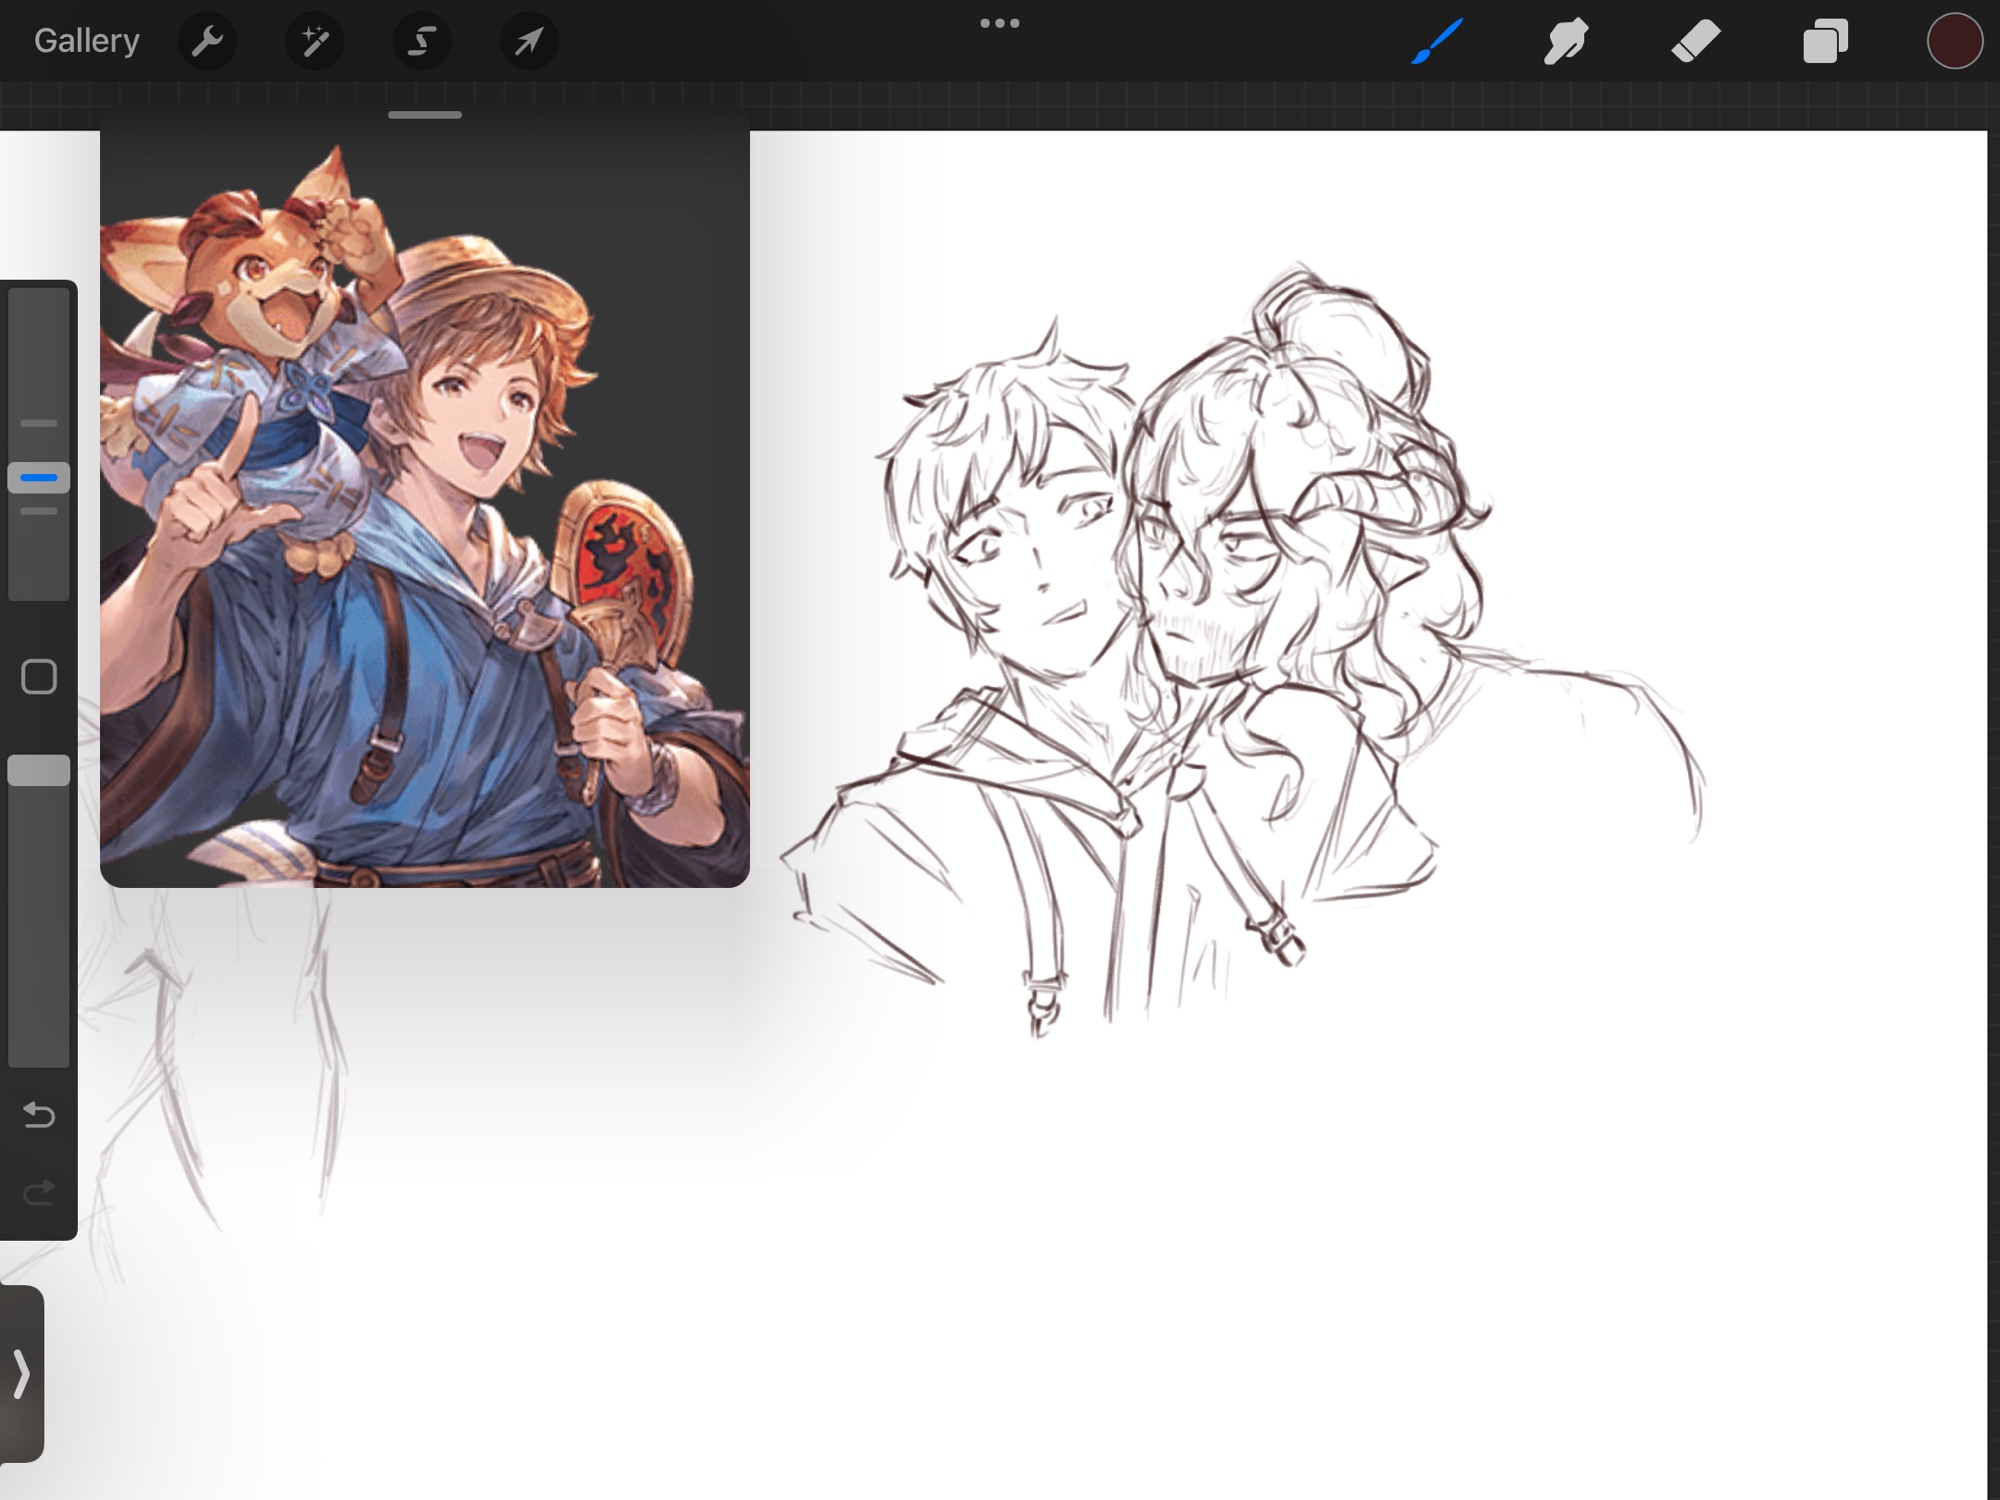Expand the collapsed side panel chevron

[21, 1373]
